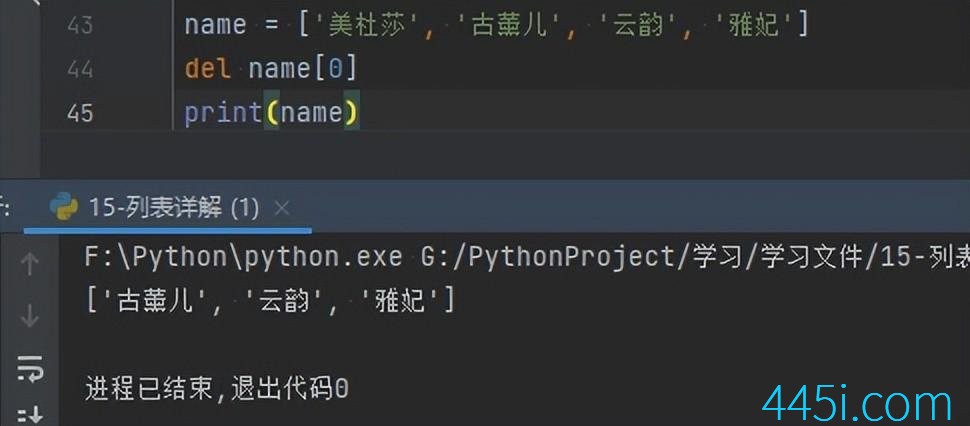Click the Down the stack trace arrow

[x=29, y=315]
